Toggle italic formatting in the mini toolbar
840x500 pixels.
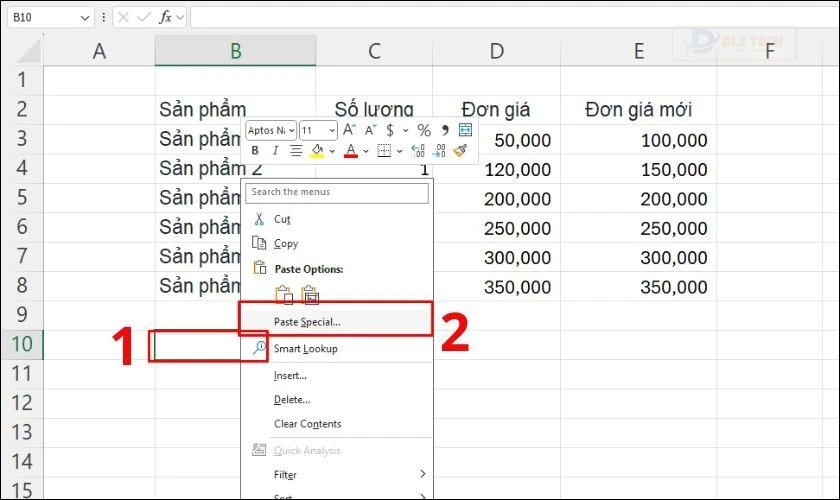pos(275,151)
